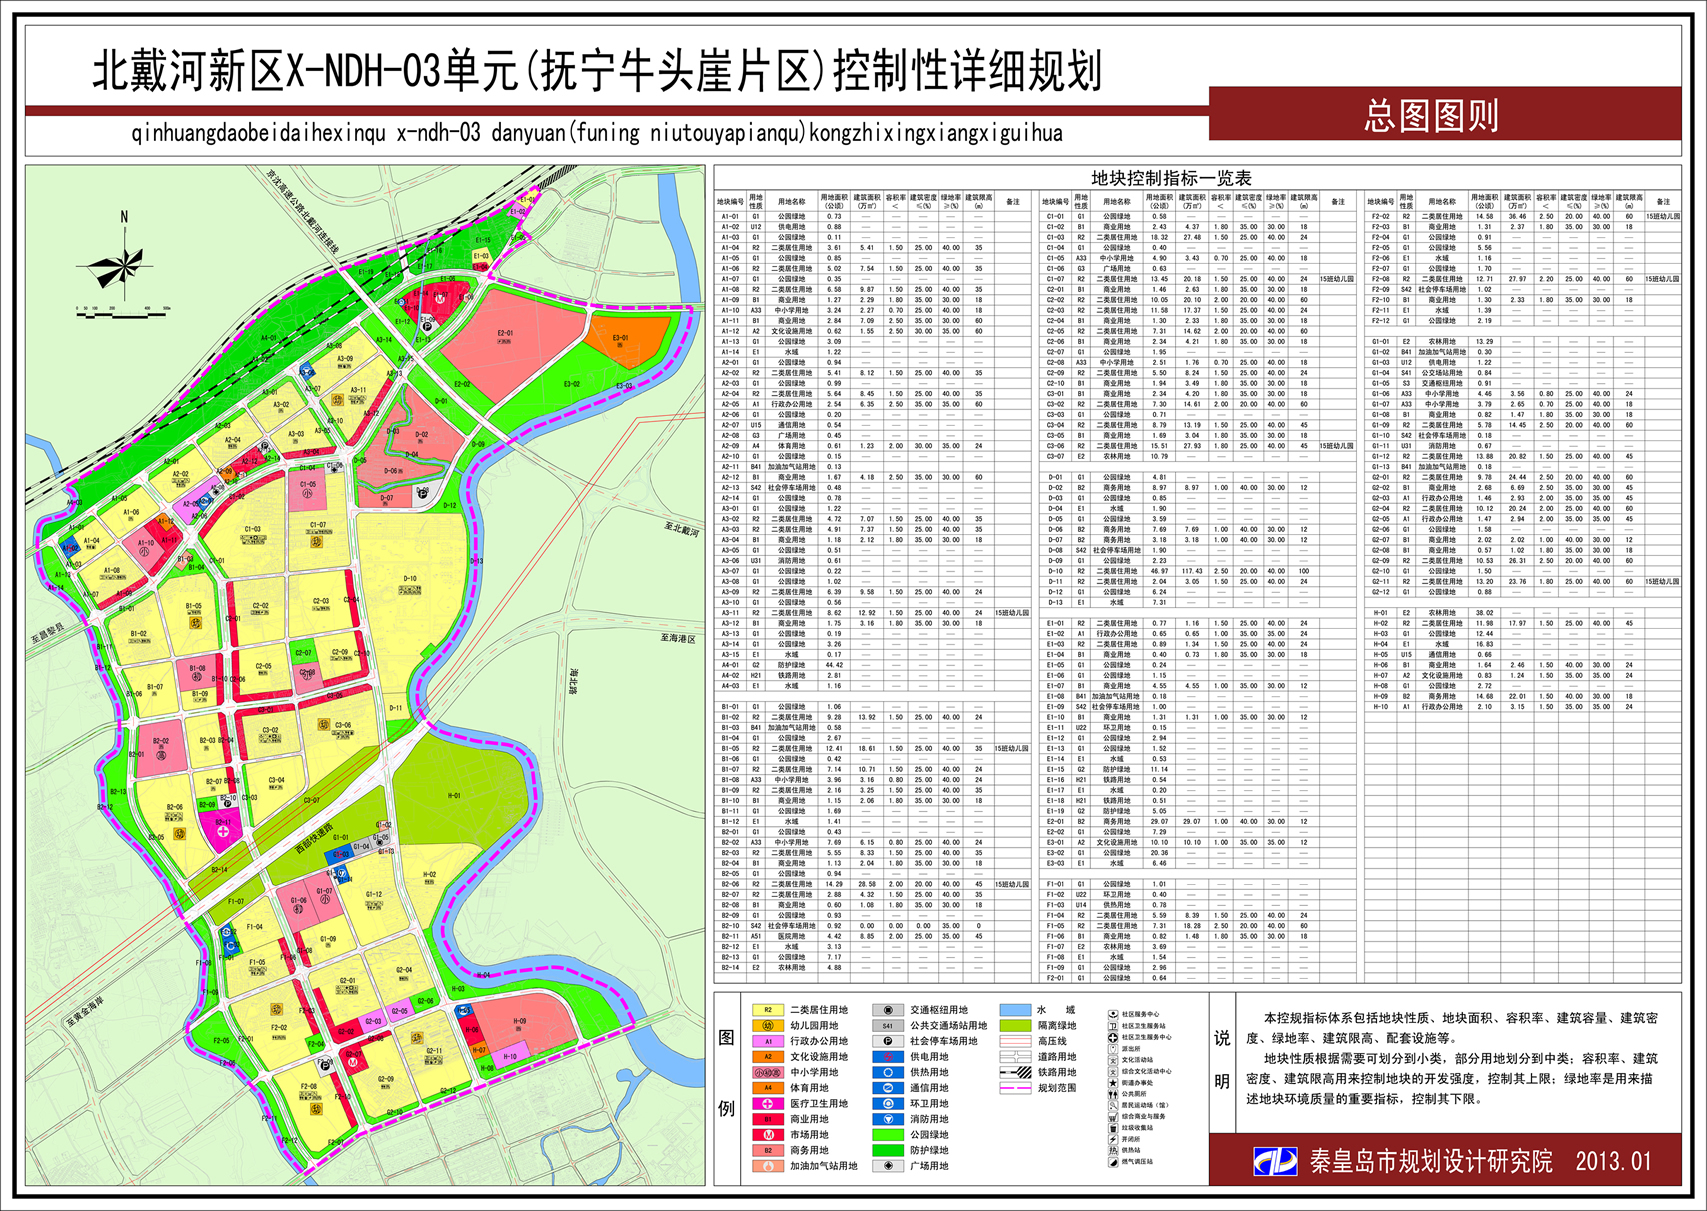Viewport: 1707px width, 1211px height.
Task: Click the 总图图则 red banner
Action: [1445, 113]
